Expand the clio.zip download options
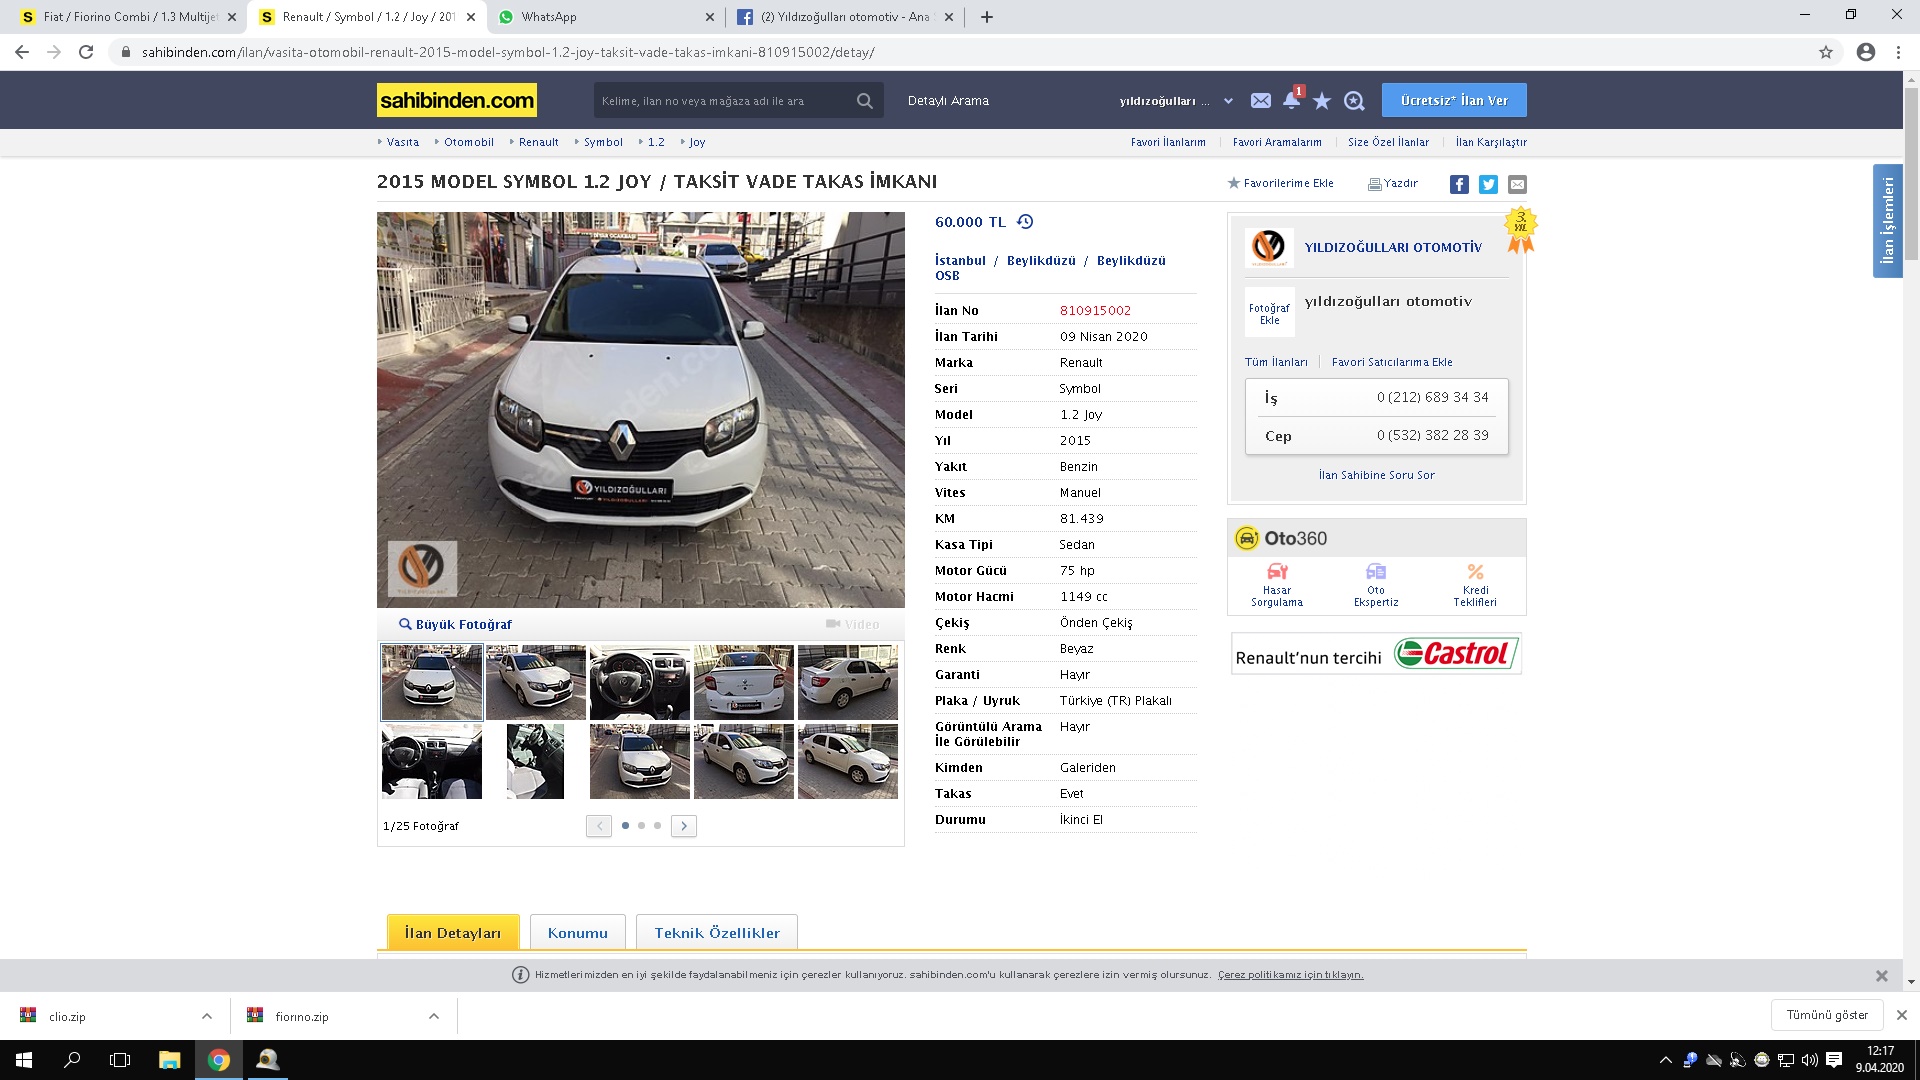1920x1080 pixels. (x=207, y=1016)
